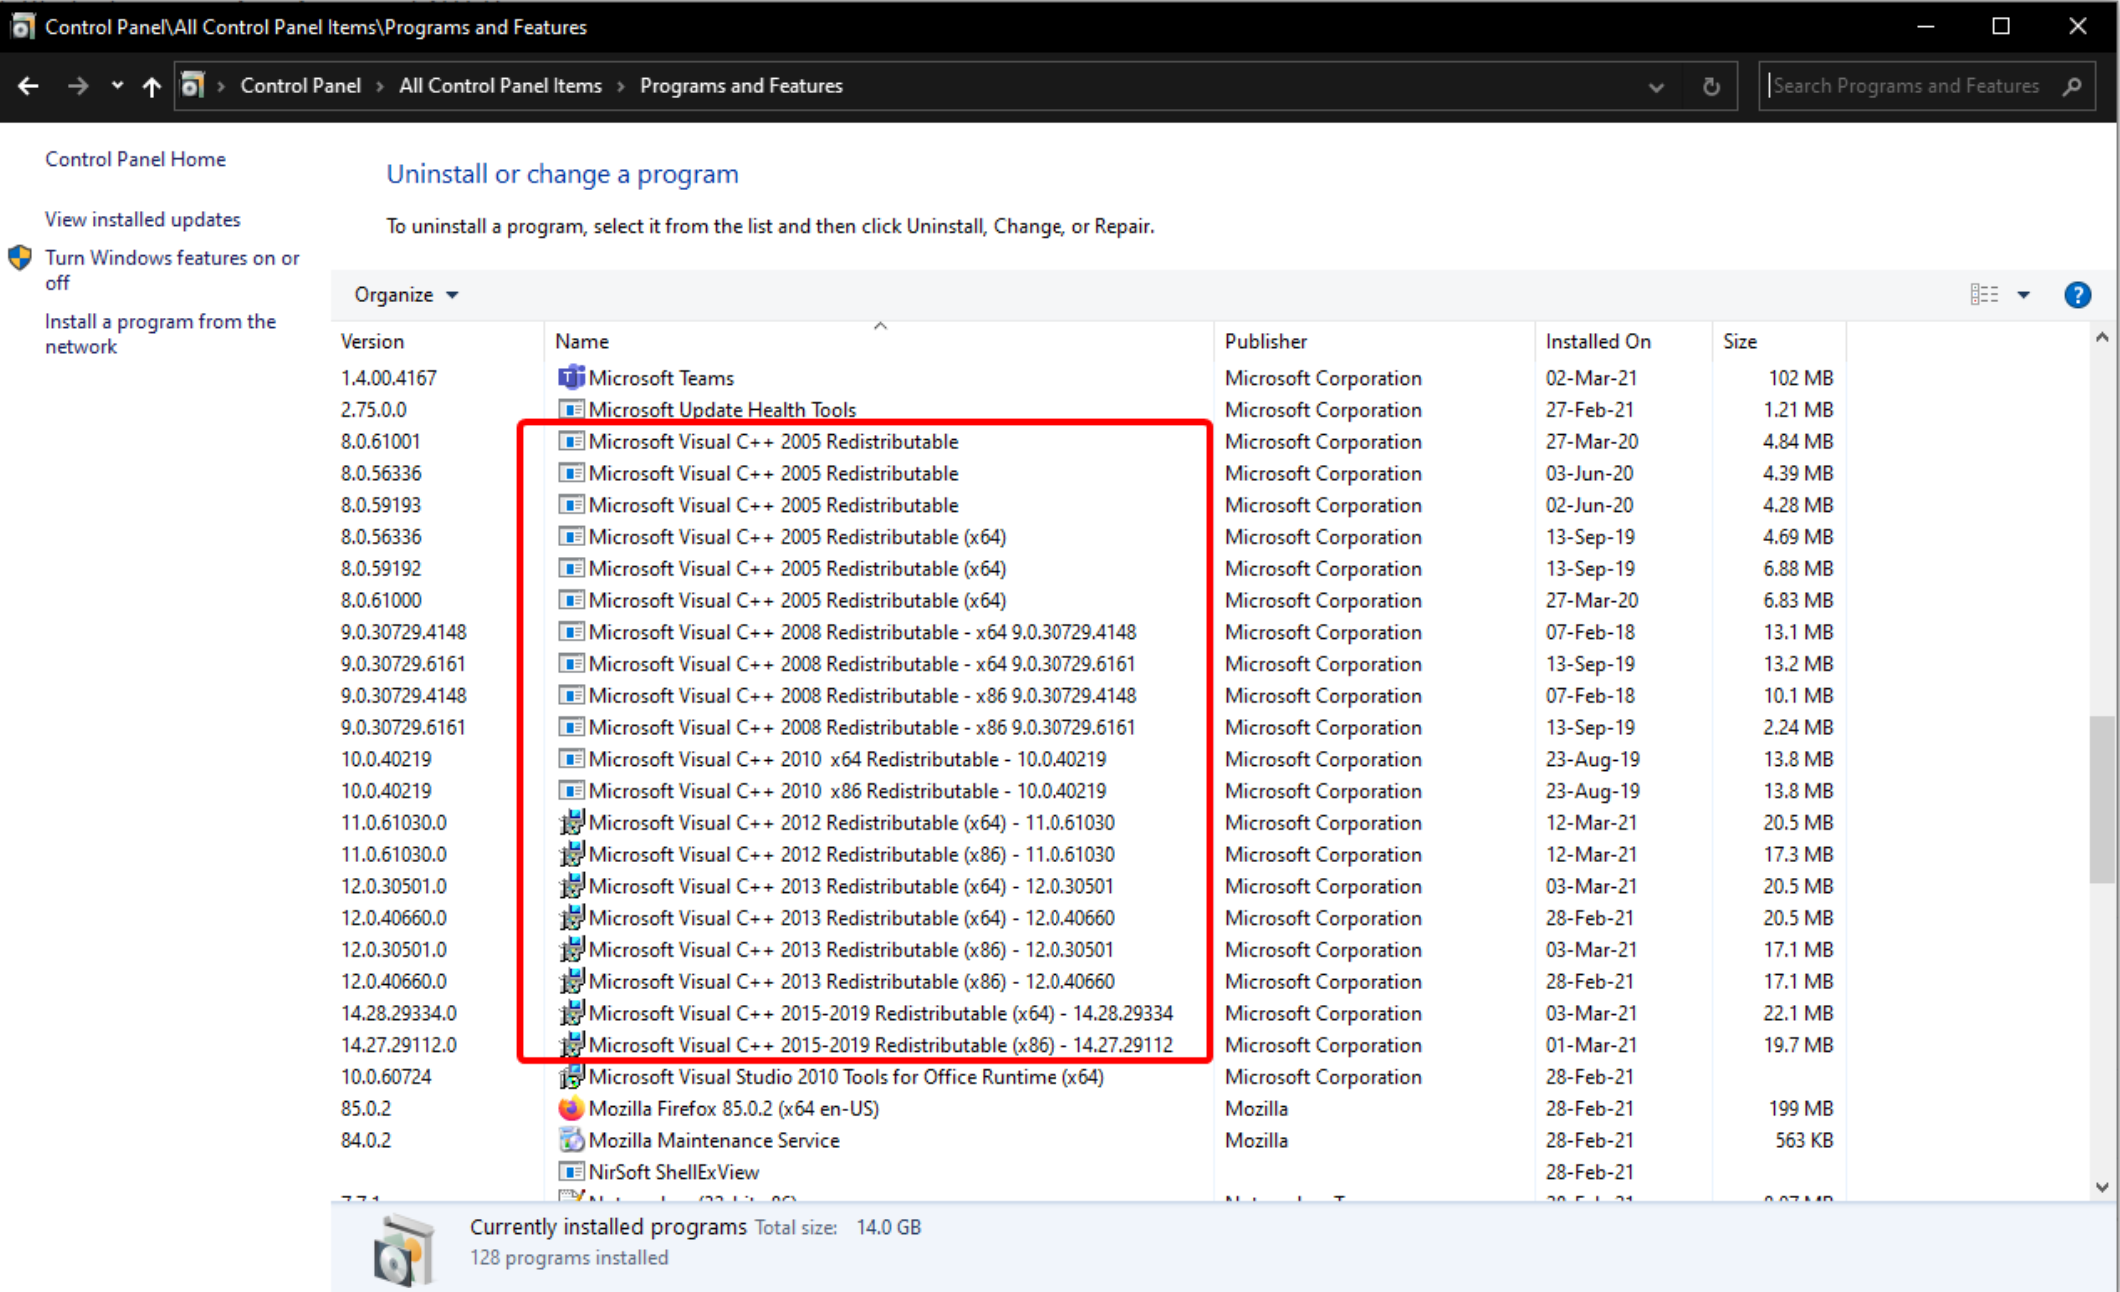Sort by the Installed On column header
2120x1292 pixels.
click(1597, 341)
